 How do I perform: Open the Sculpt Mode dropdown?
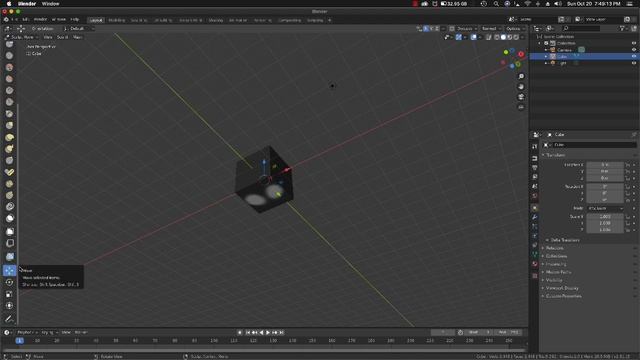[21, 37]
